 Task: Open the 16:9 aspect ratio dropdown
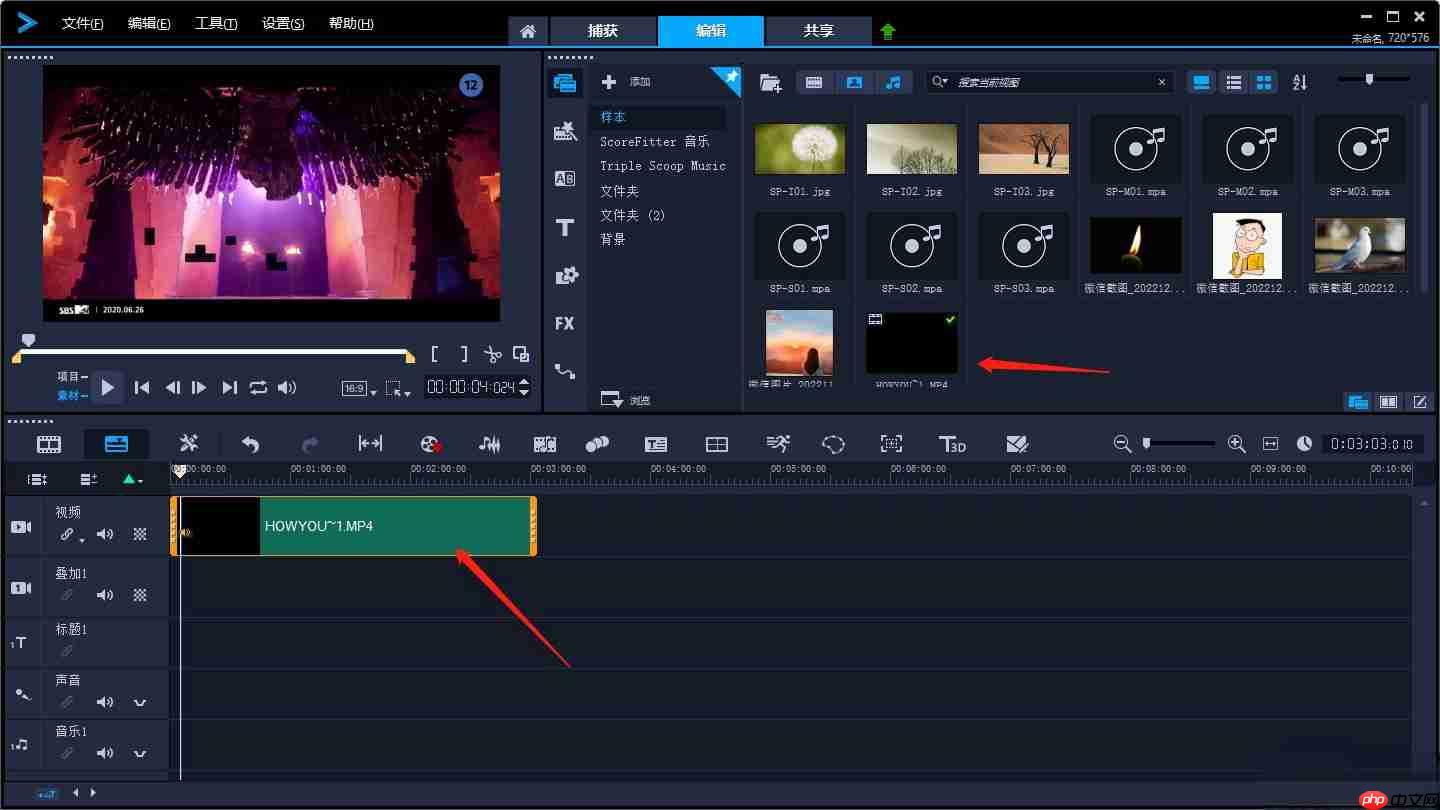coord(356,389)
